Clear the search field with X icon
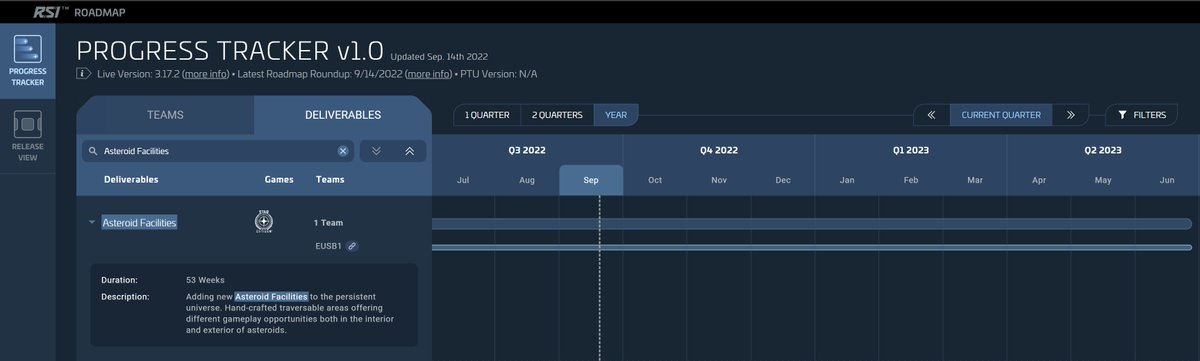The width and height of the screenshot is (1200, 361). (x=342, y=151)
